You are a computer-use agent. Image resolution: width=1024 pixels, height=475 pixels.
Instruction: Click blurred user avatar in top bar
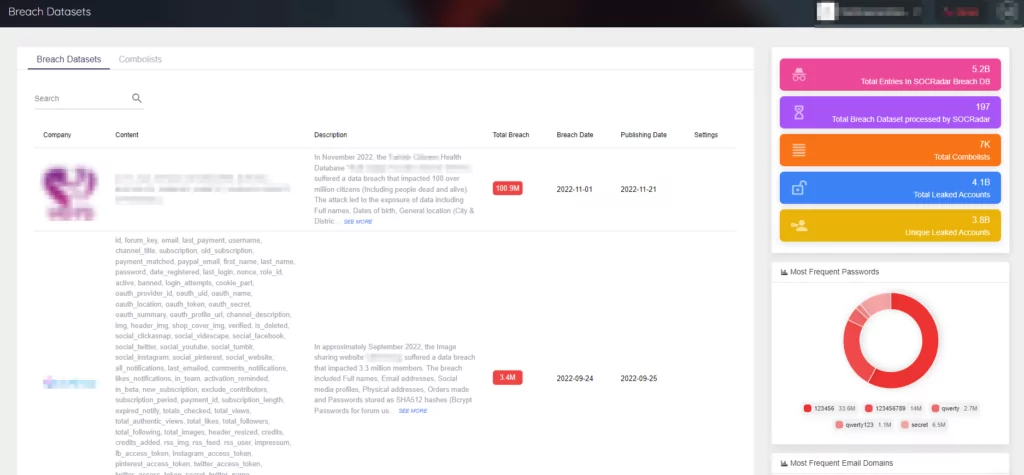pos(826,12)
